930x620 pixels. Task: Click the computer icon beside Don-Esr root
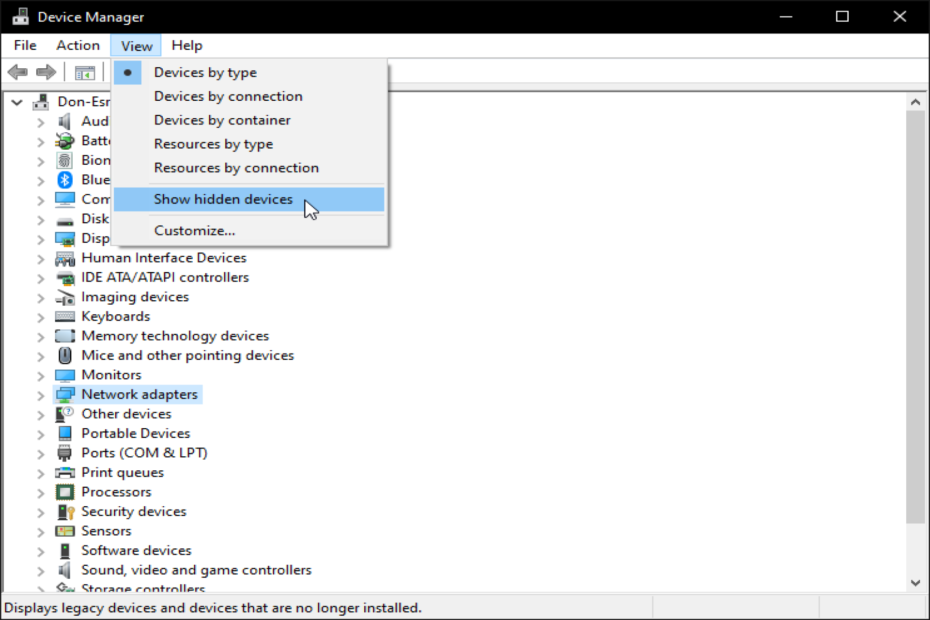coord(41,101)
